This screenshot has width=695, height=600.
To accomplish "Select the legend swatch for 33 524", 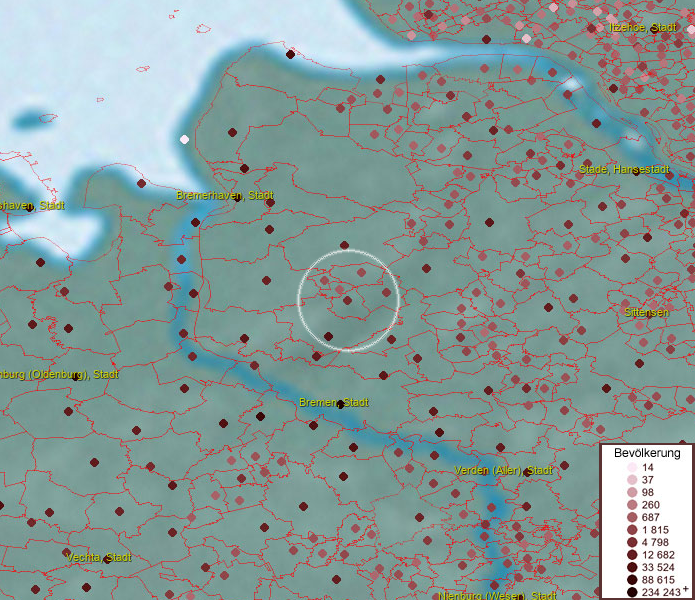I will (632, 567).
